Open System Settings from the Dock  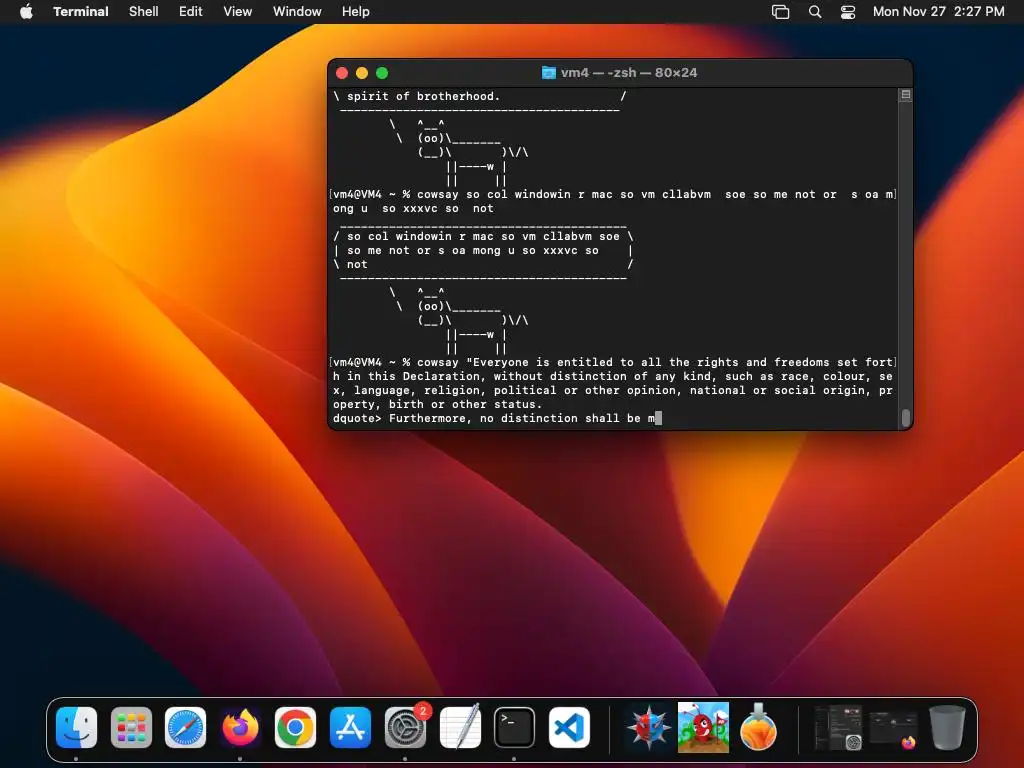point(405,727)
